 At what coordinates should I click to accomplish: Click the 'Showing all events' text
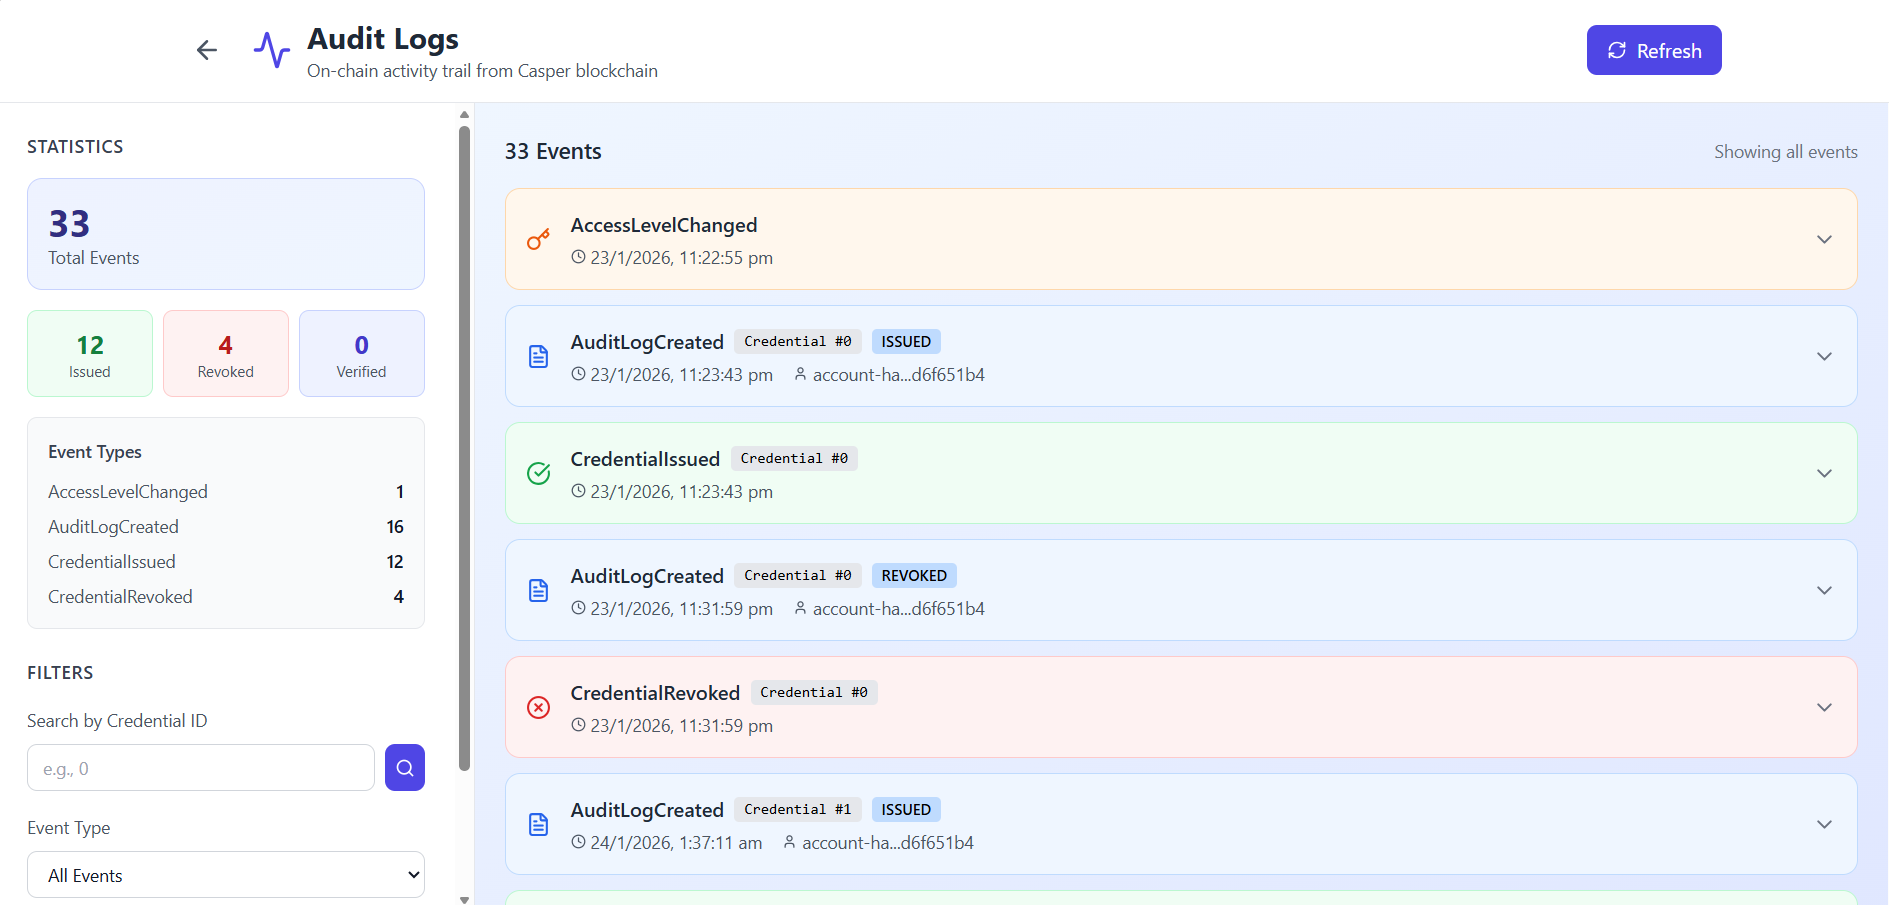tap(1786, 152)
